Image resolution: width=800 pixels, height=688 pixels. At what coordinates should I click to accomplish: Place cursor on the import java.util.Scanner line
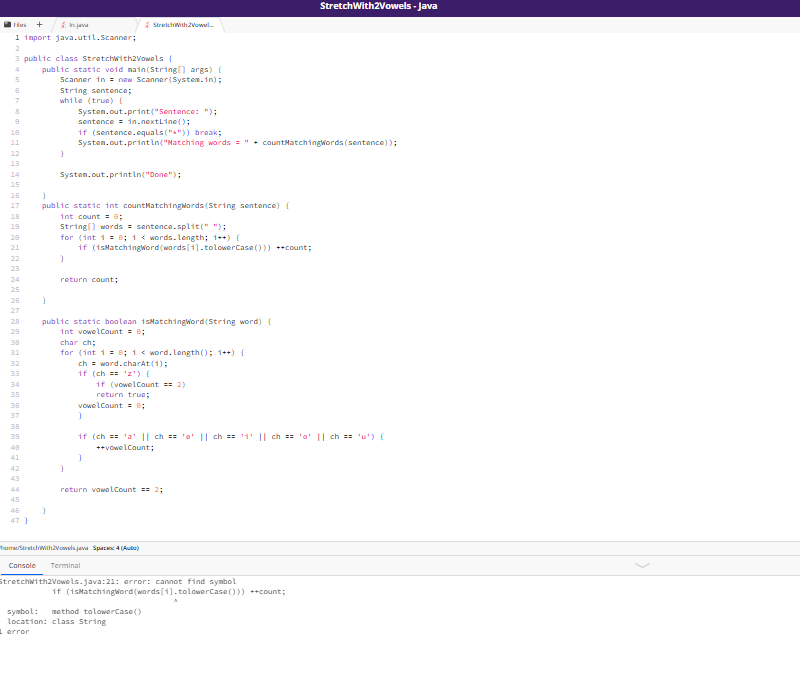click(80, 38)
